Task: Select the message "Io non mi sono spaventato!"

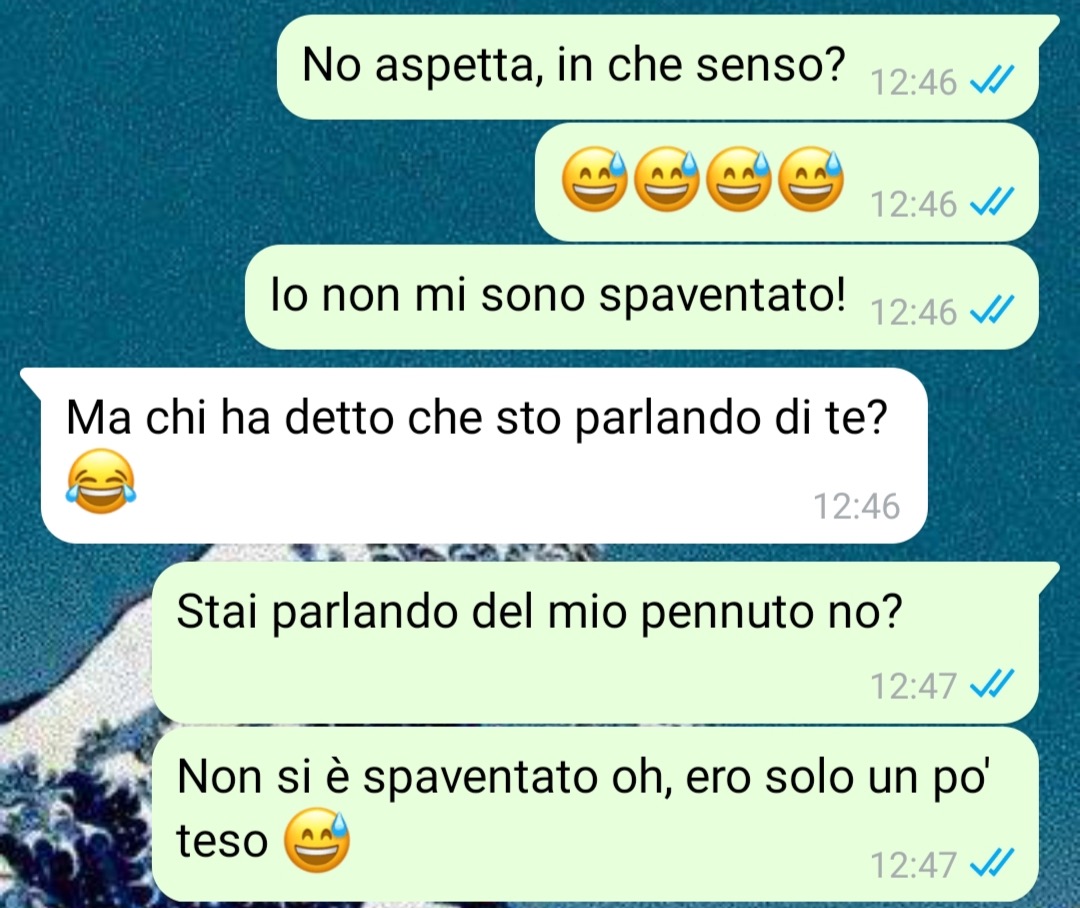Action: 642,297
